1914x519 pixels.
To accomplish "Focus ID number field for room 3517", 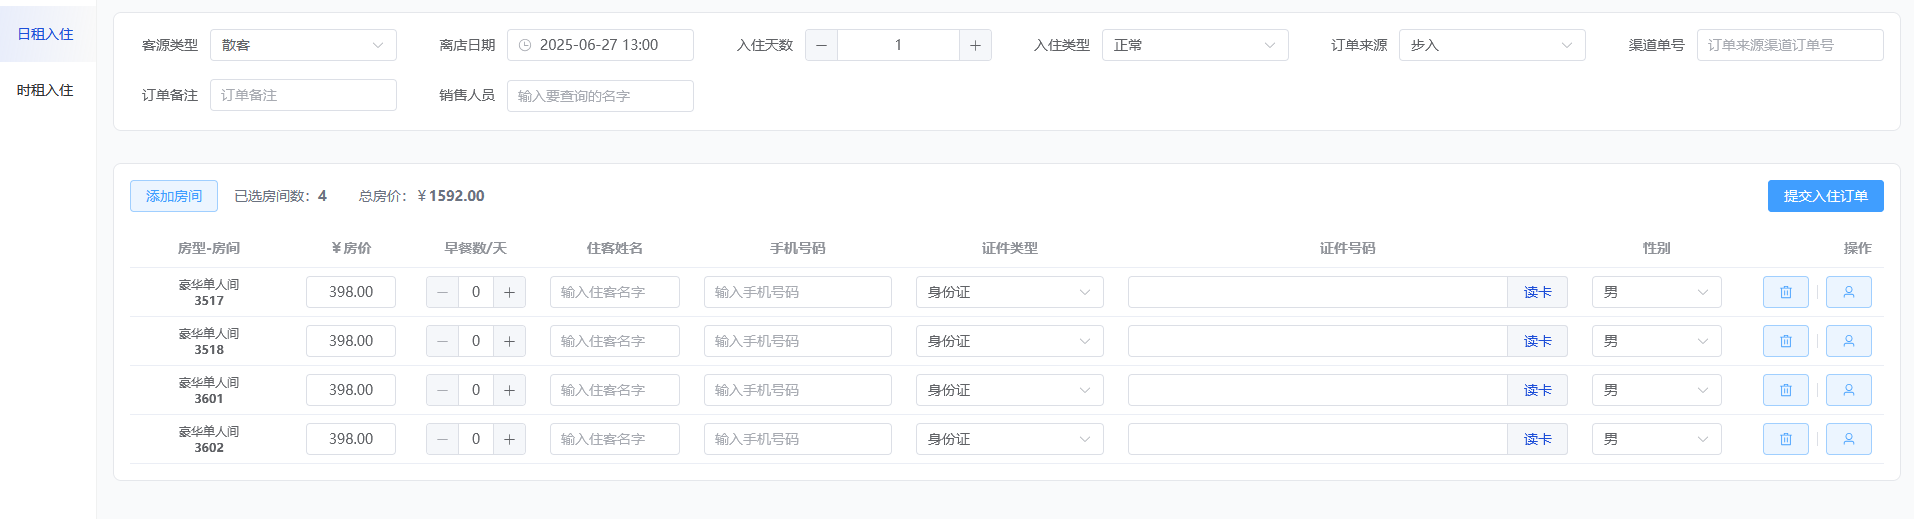I will 1318,292.
